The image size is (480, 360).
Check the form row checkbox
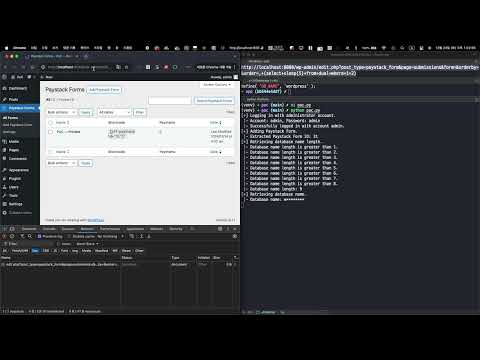click(x=51, y=132)
